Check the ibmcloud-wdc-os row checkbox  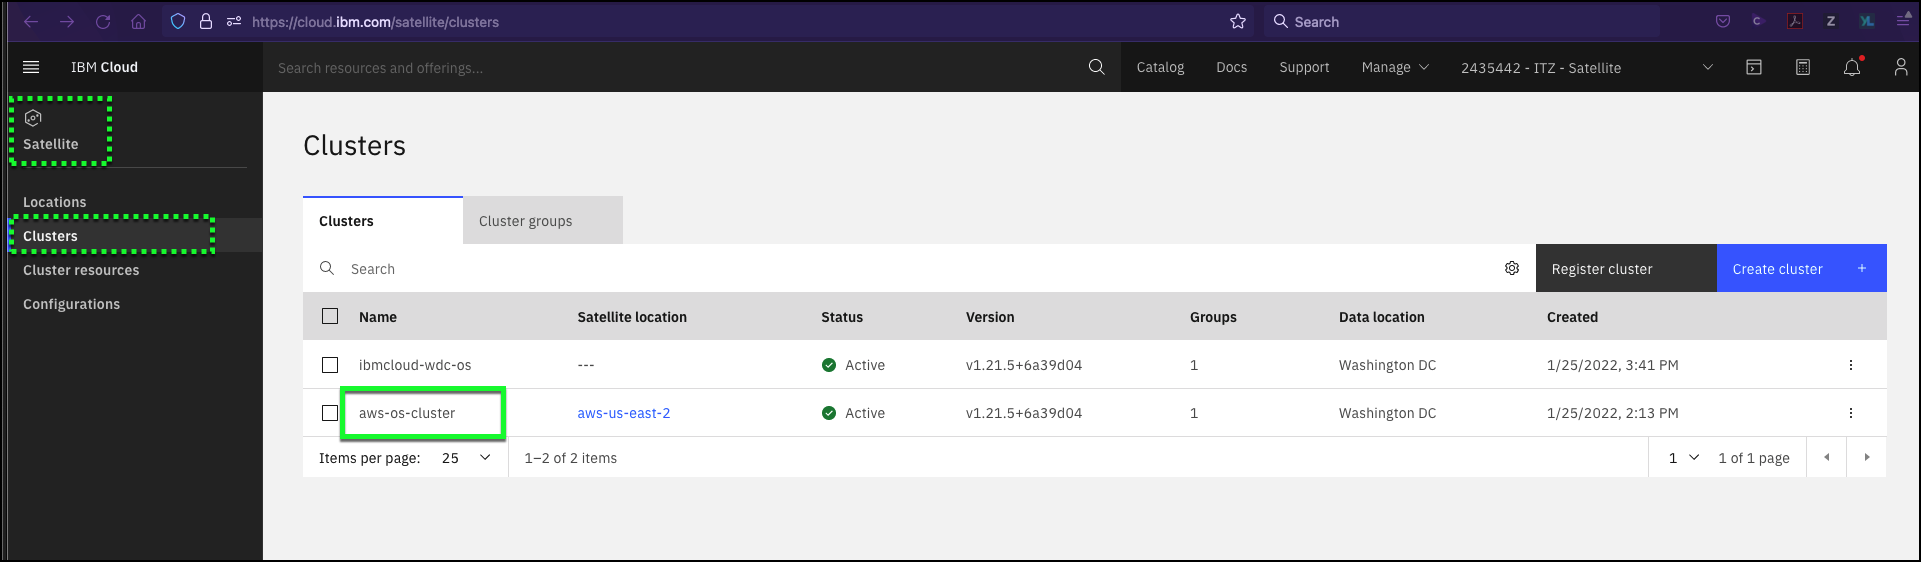(330, 365)
